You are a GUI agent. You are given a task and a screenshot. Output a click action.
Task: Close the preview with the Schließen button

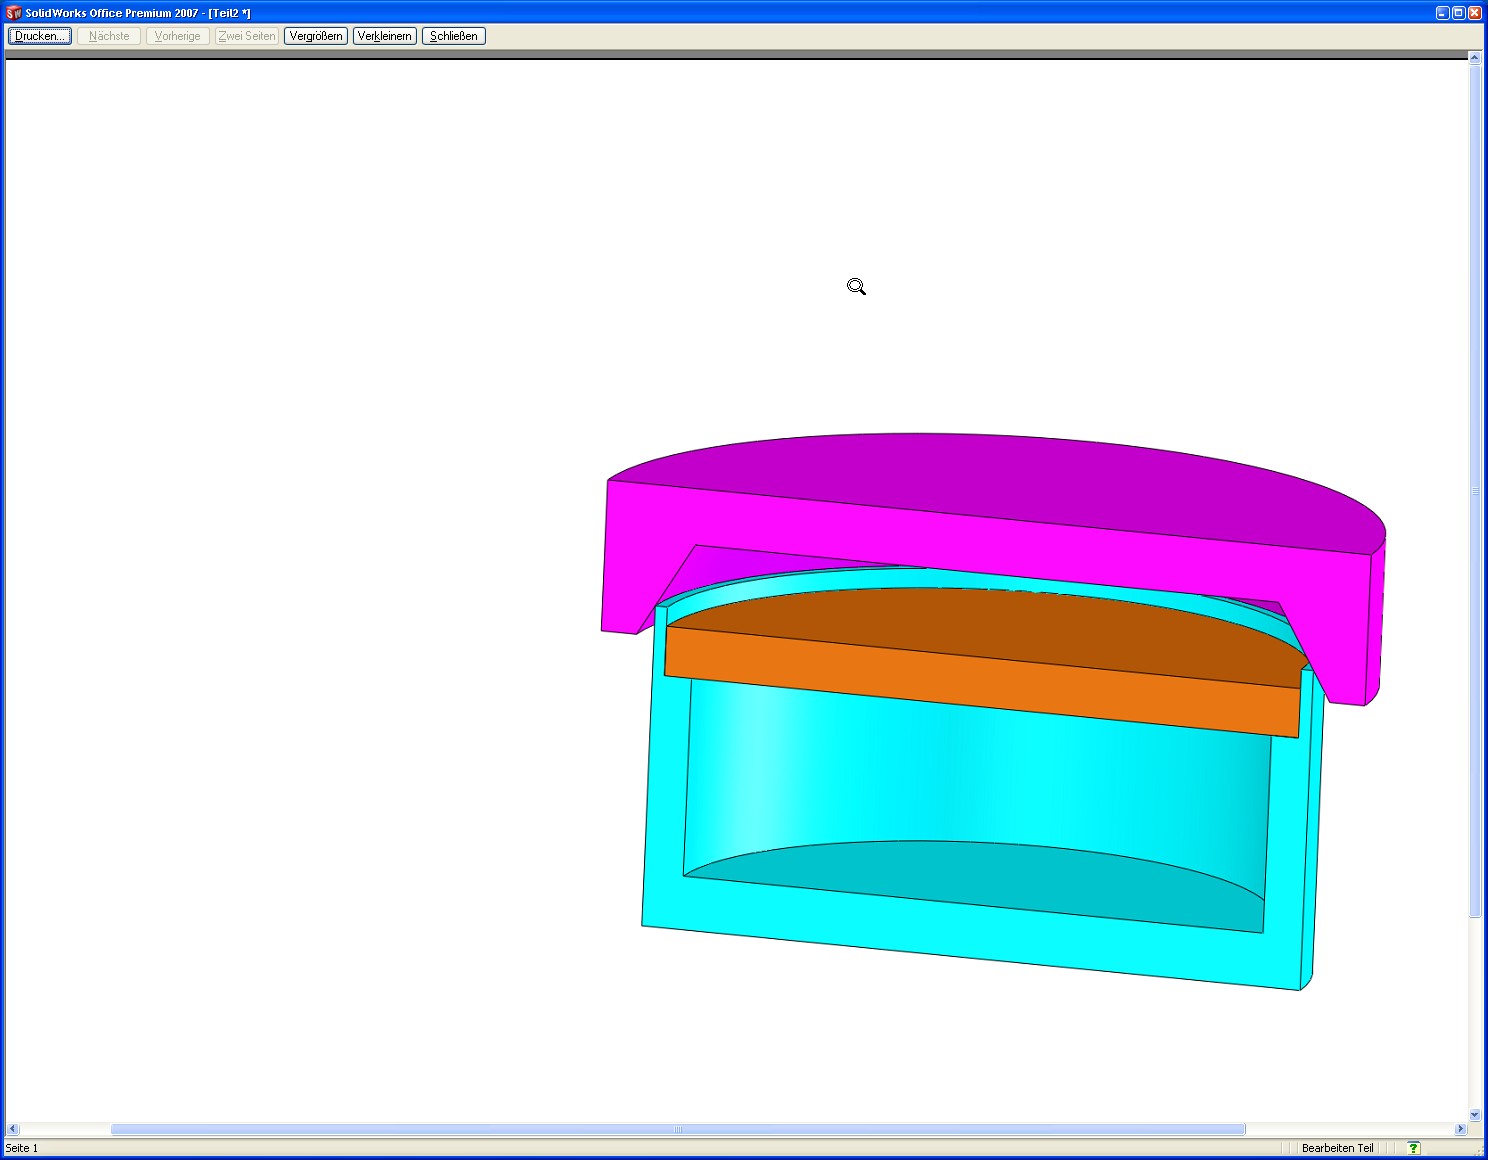coord(454,36)
